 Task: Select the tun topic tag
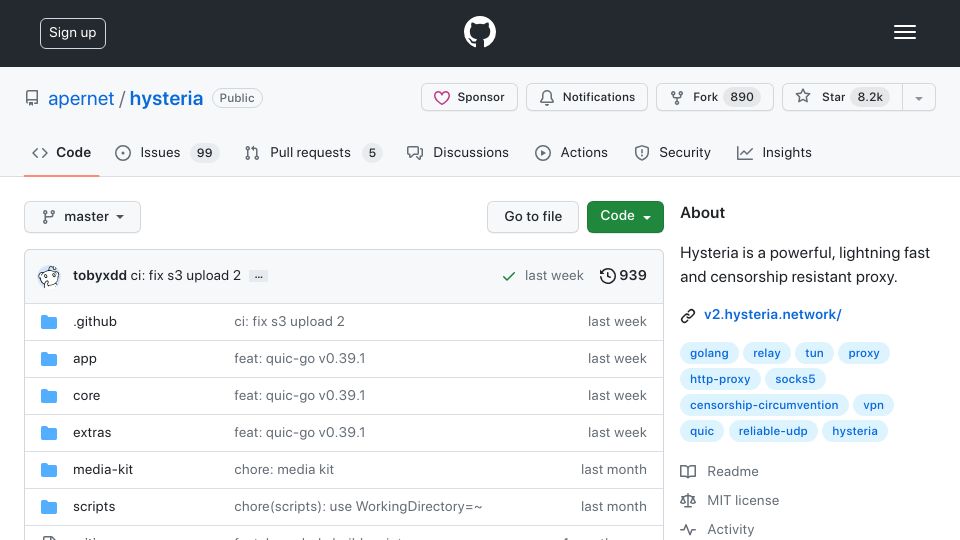pyautogui.click(x=814, y=353)
